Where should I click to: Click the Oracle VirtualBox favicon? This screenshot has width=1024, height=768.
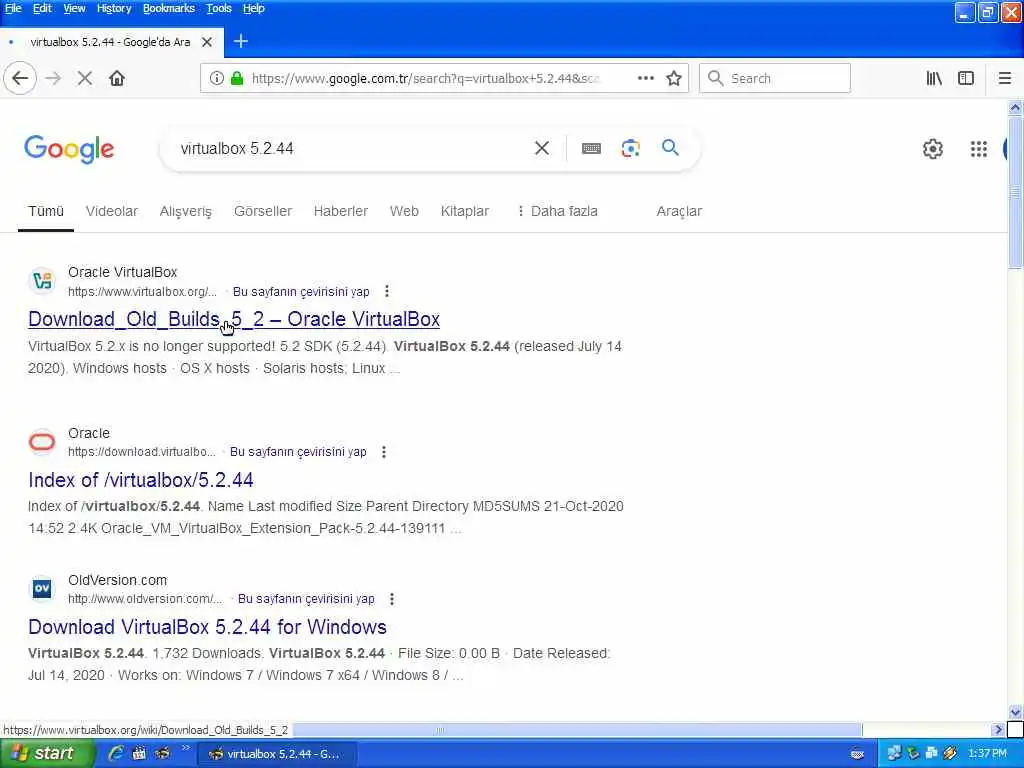click(42, 281)
